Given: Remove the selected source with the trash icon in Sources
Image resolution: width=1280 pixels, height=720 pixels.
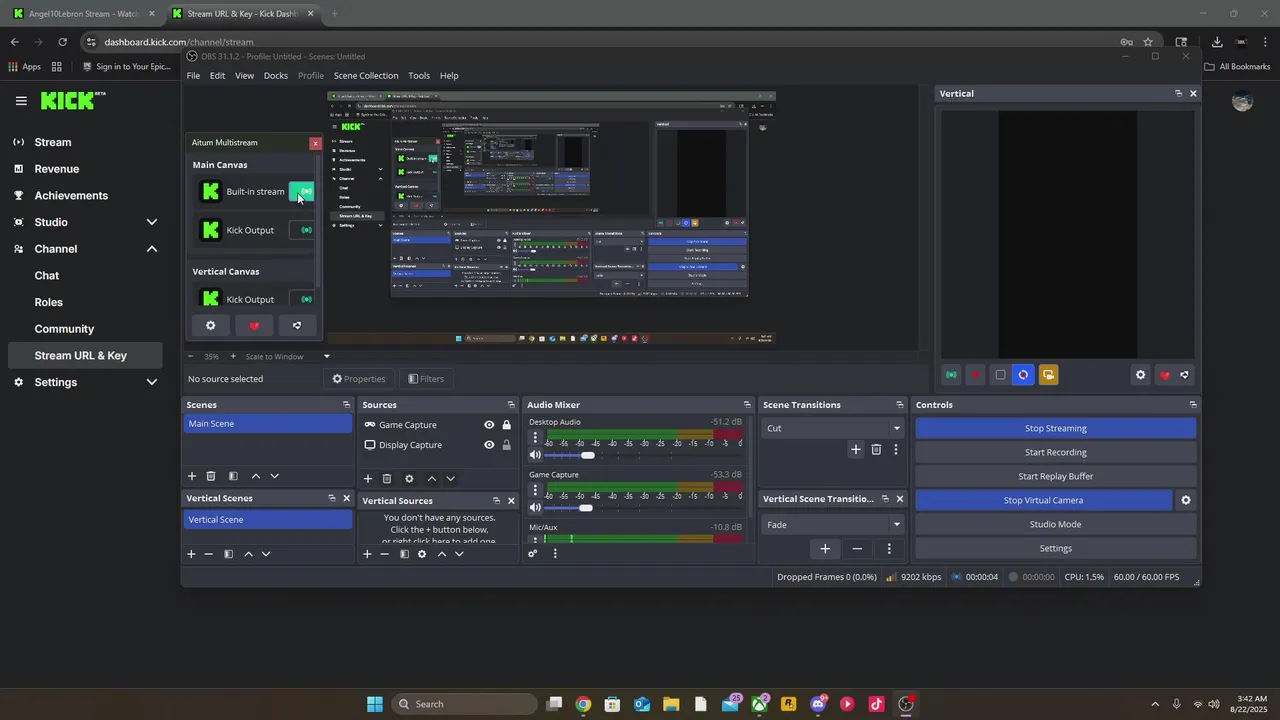Looking at the screenshot, I should [387, 479].
